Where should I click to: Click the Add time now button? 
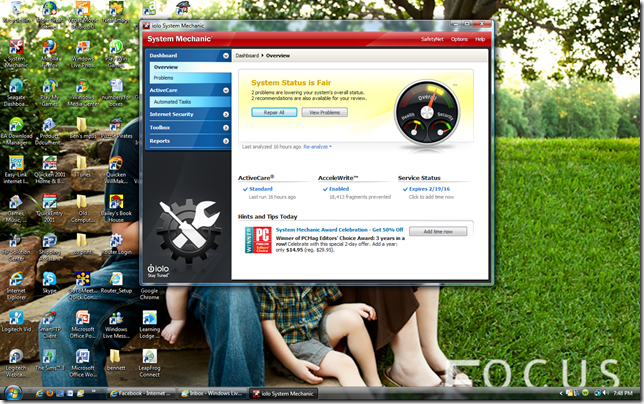(438, 232)
